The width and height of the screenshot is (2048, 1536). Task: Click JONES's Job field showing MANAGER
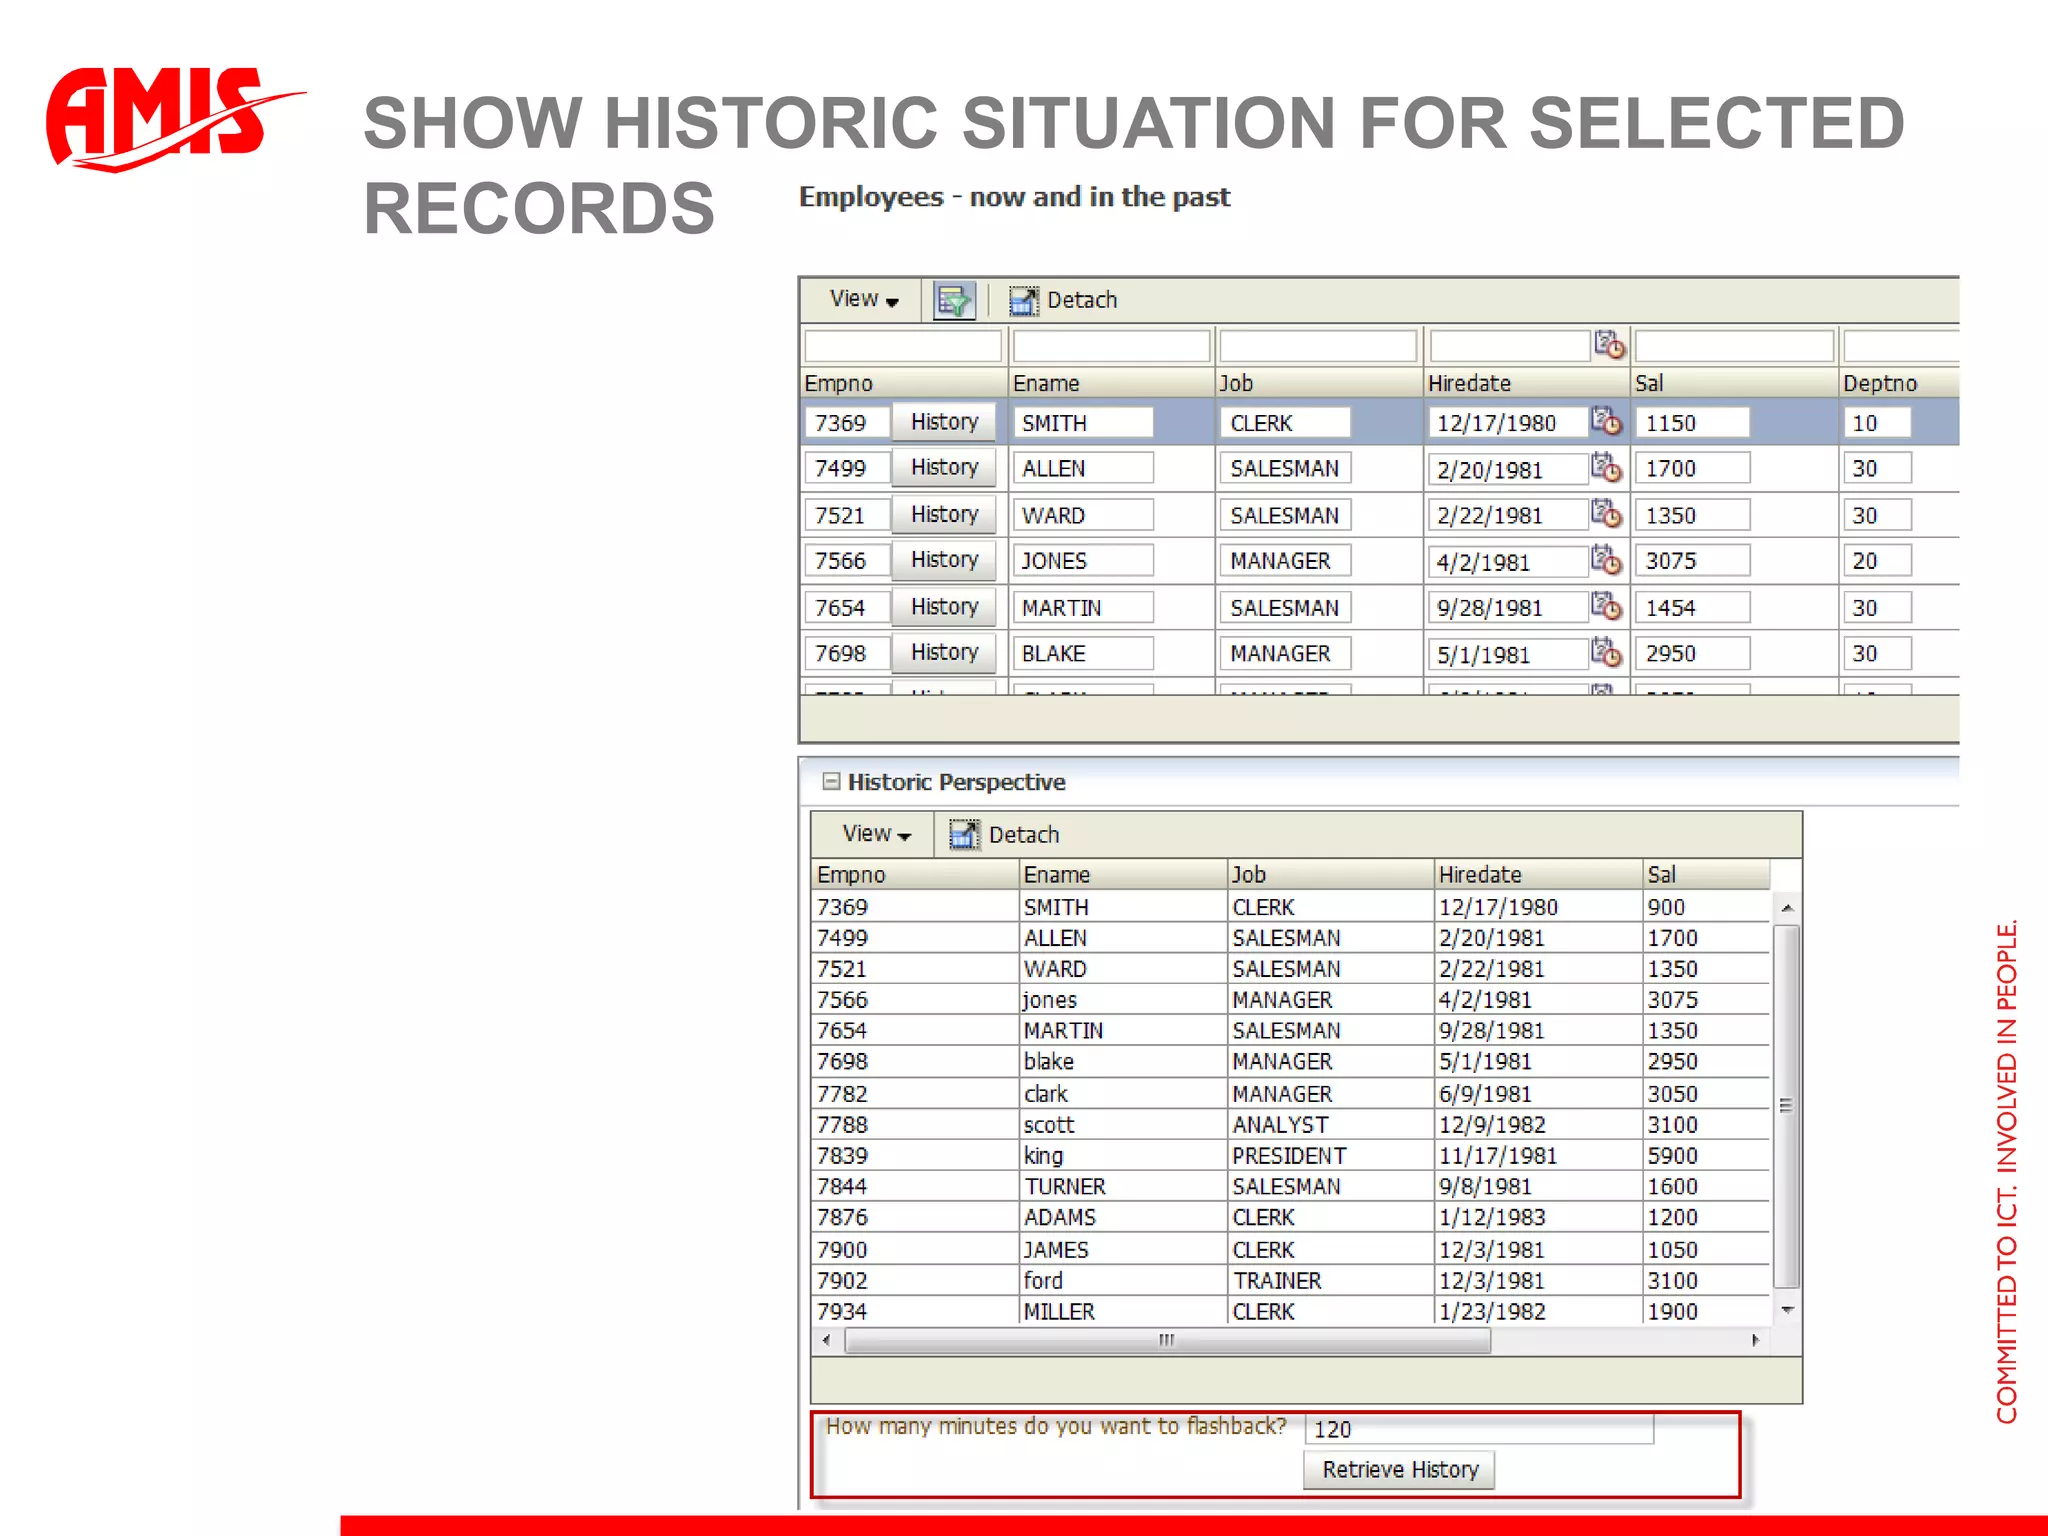pos(1284,561)
